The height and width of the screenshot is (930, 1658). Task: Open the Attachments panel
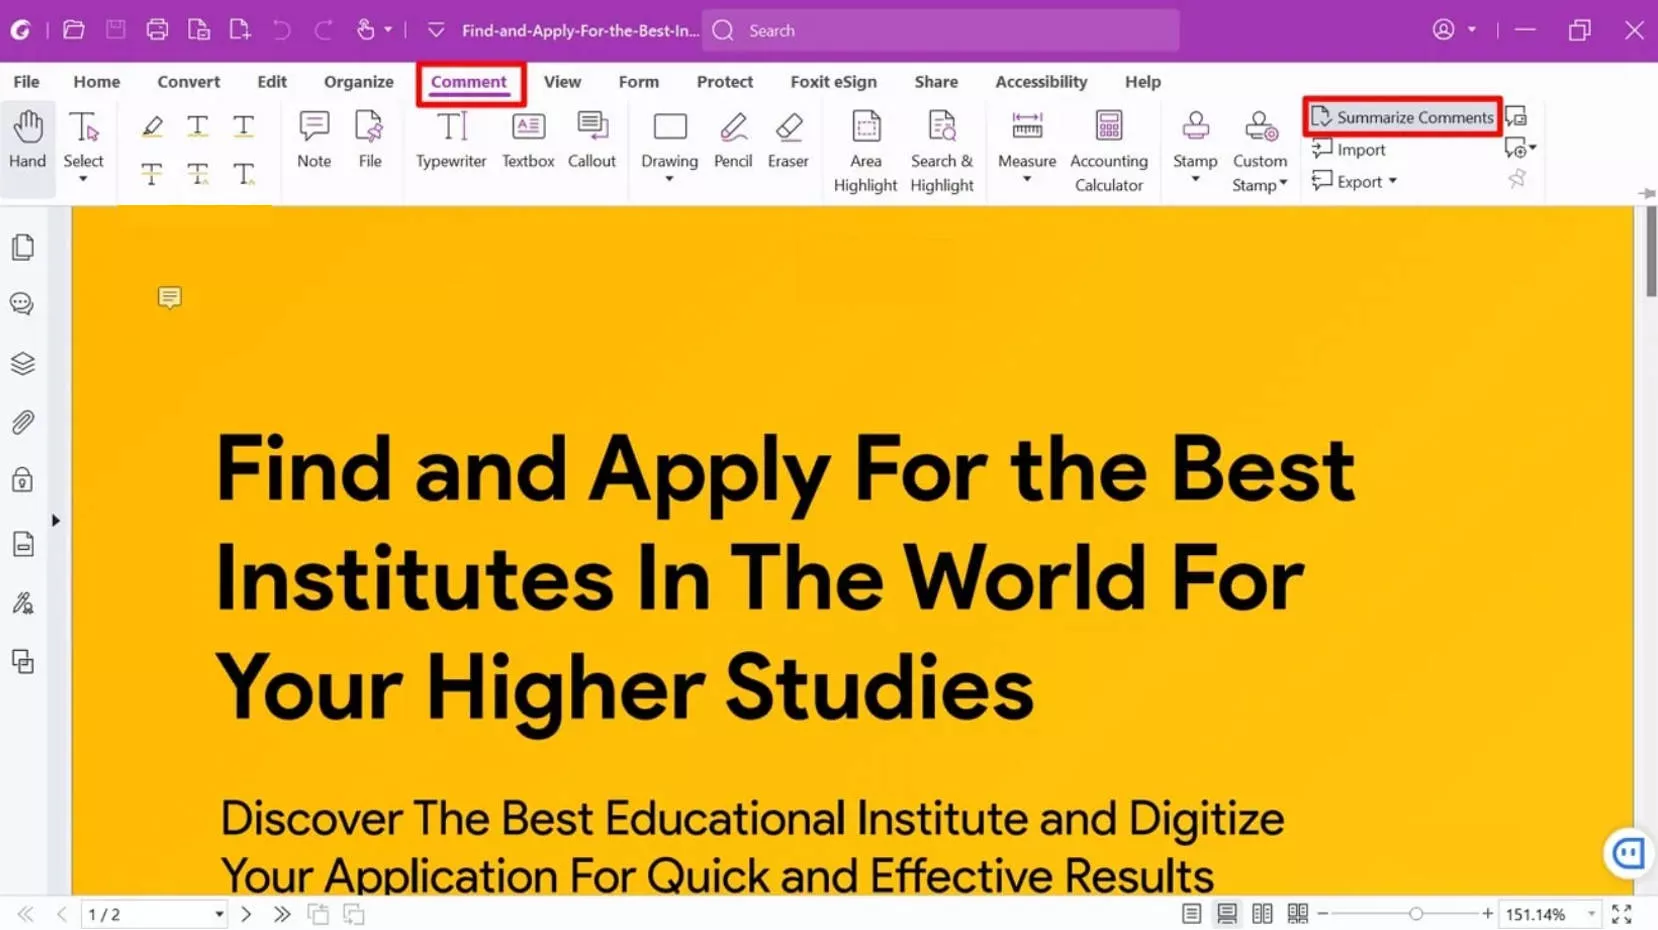[23, 422]
